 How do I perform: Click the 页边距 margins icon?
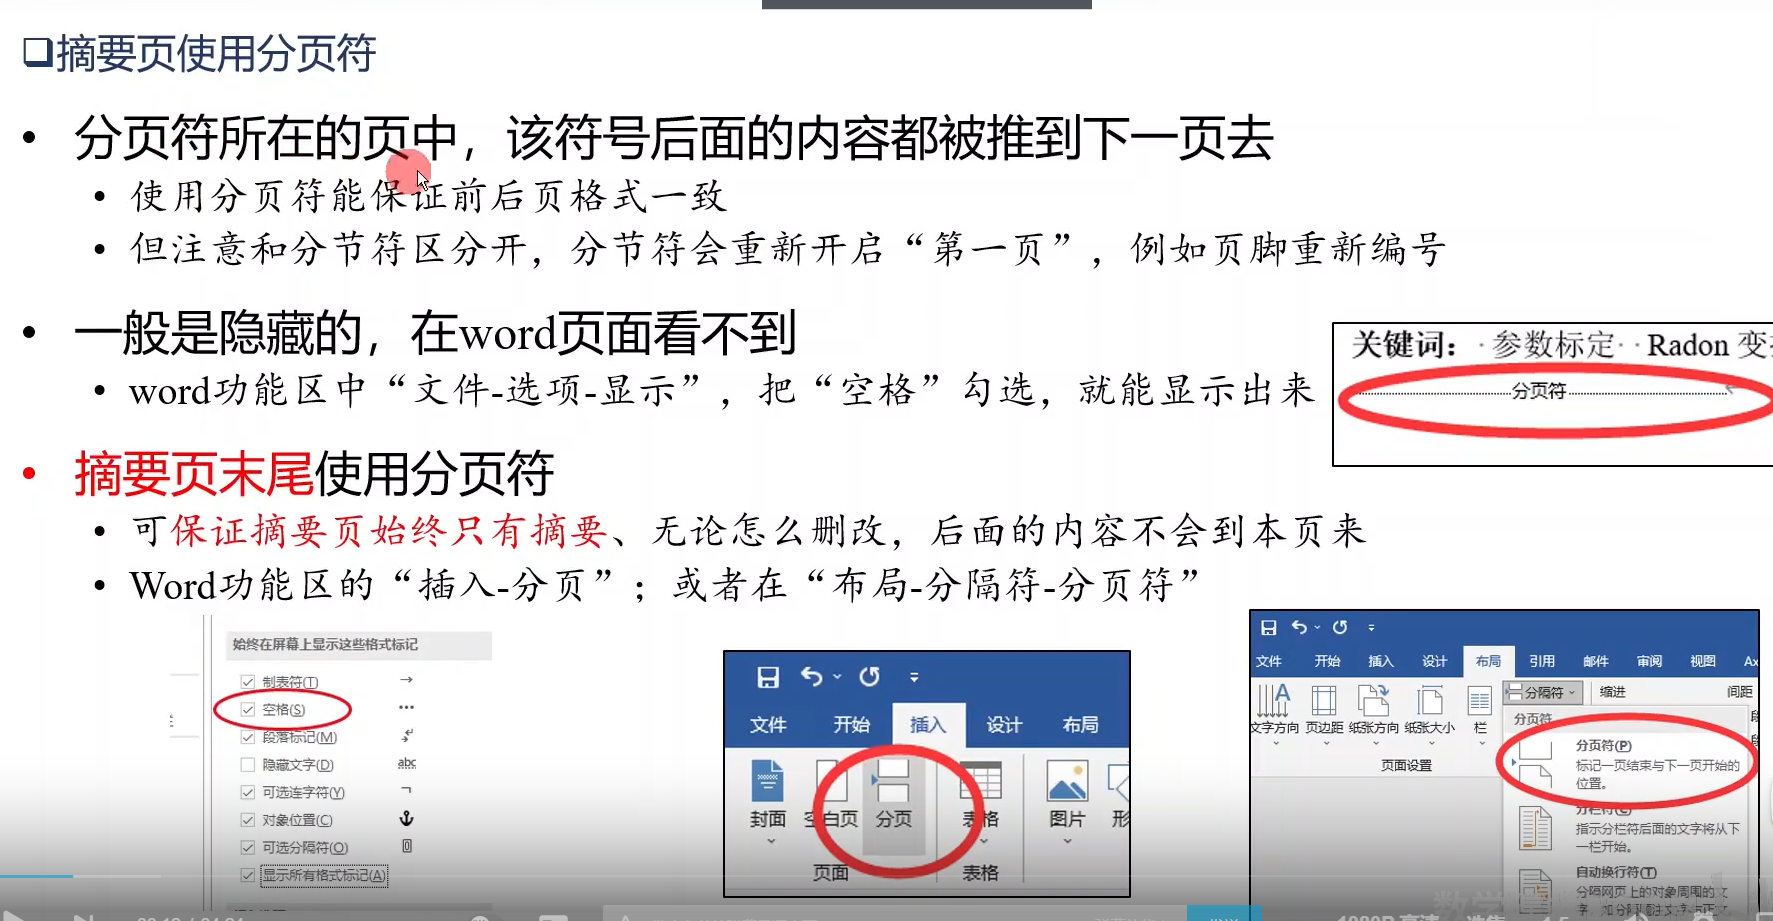[x=1324, y=700]
